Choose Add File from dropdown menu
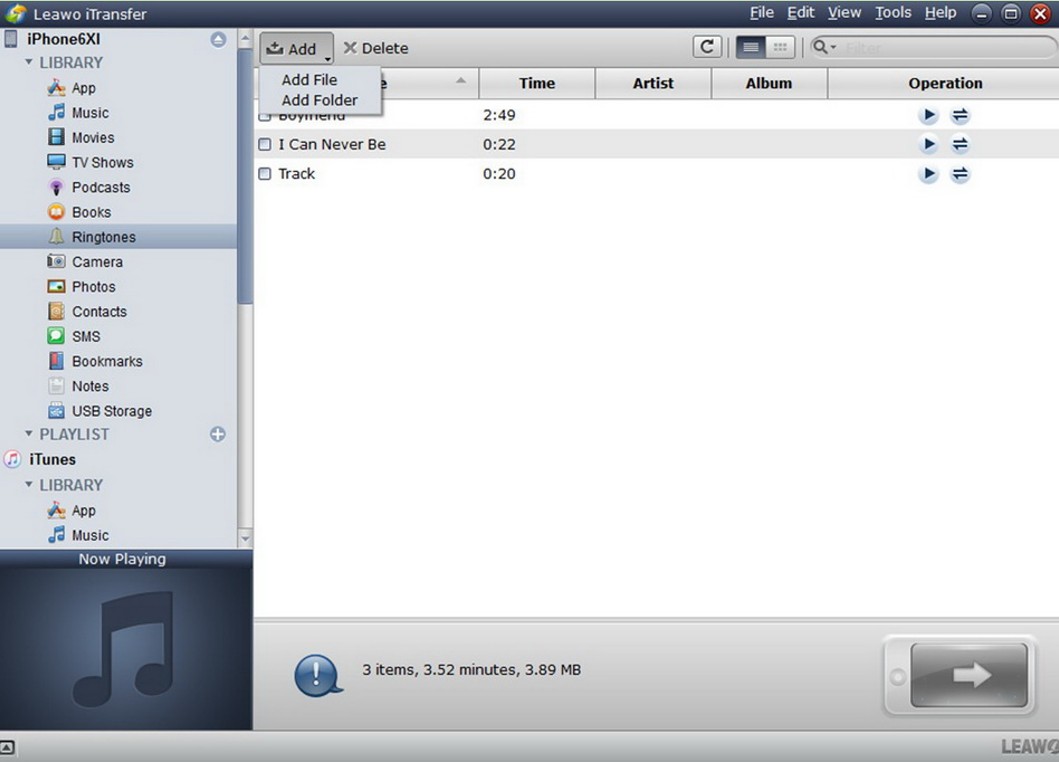 coord(309,80)
